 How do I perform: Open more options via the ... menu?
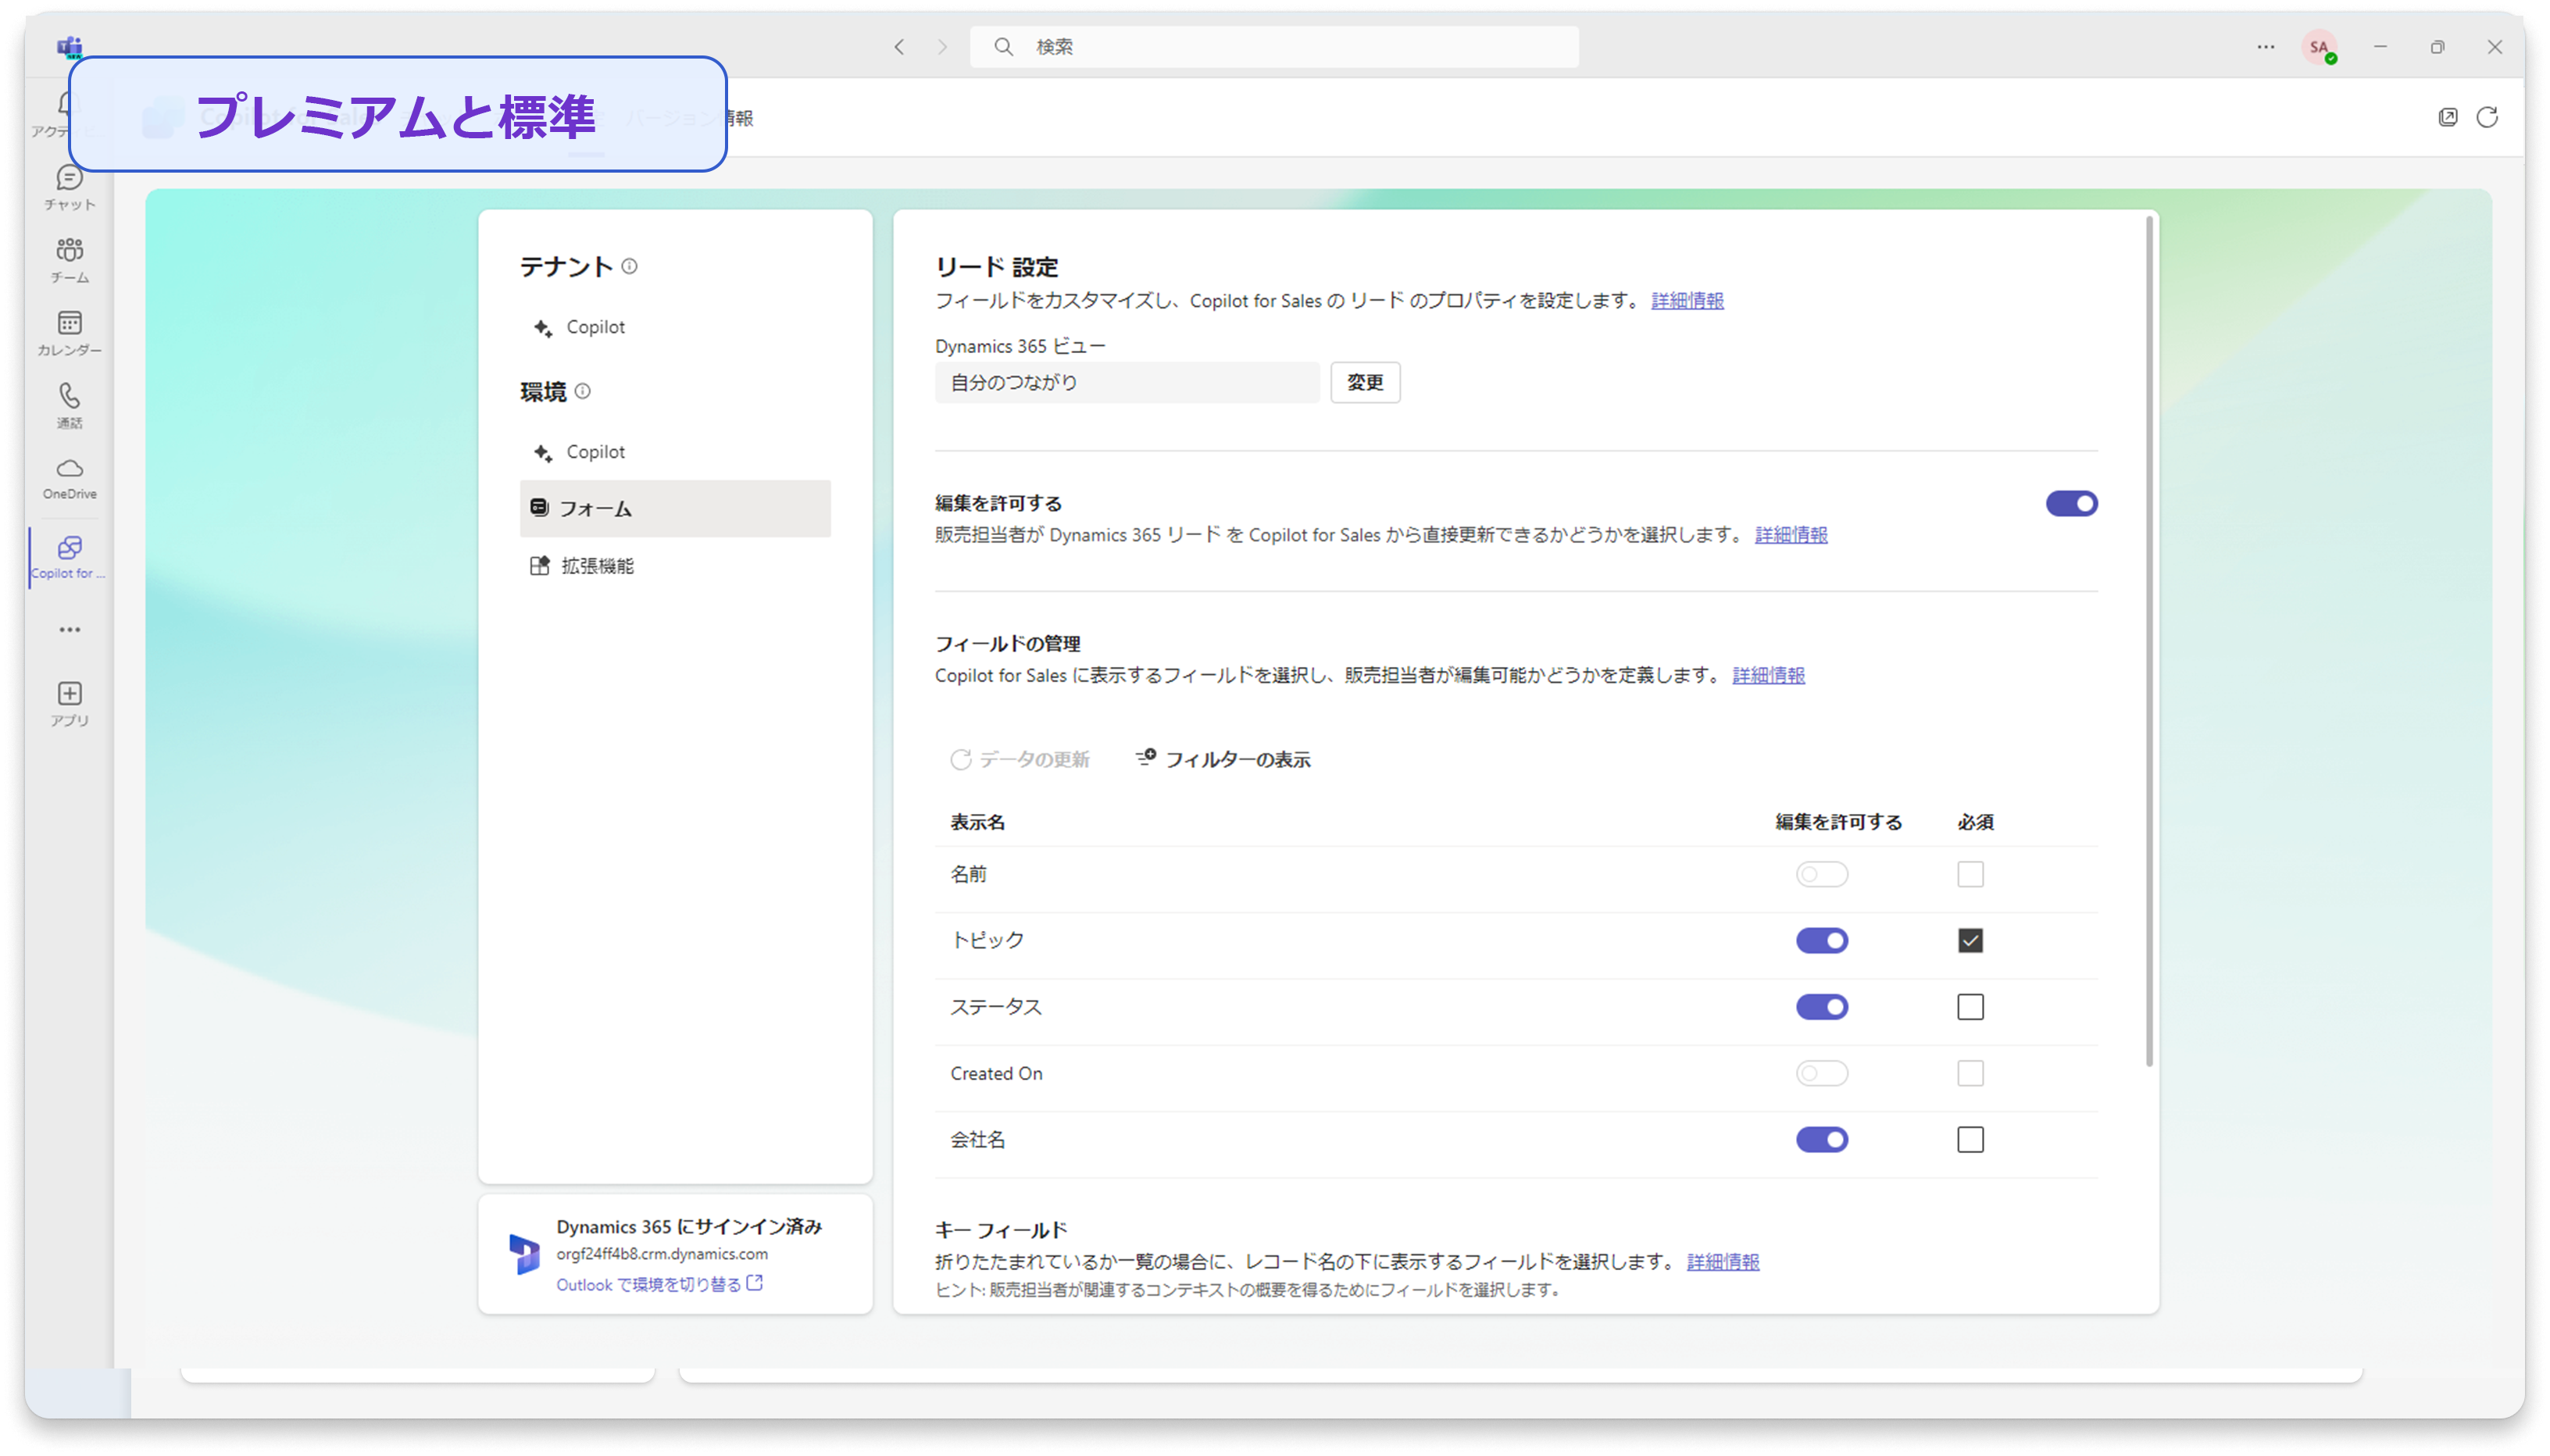click(2264, 46)
